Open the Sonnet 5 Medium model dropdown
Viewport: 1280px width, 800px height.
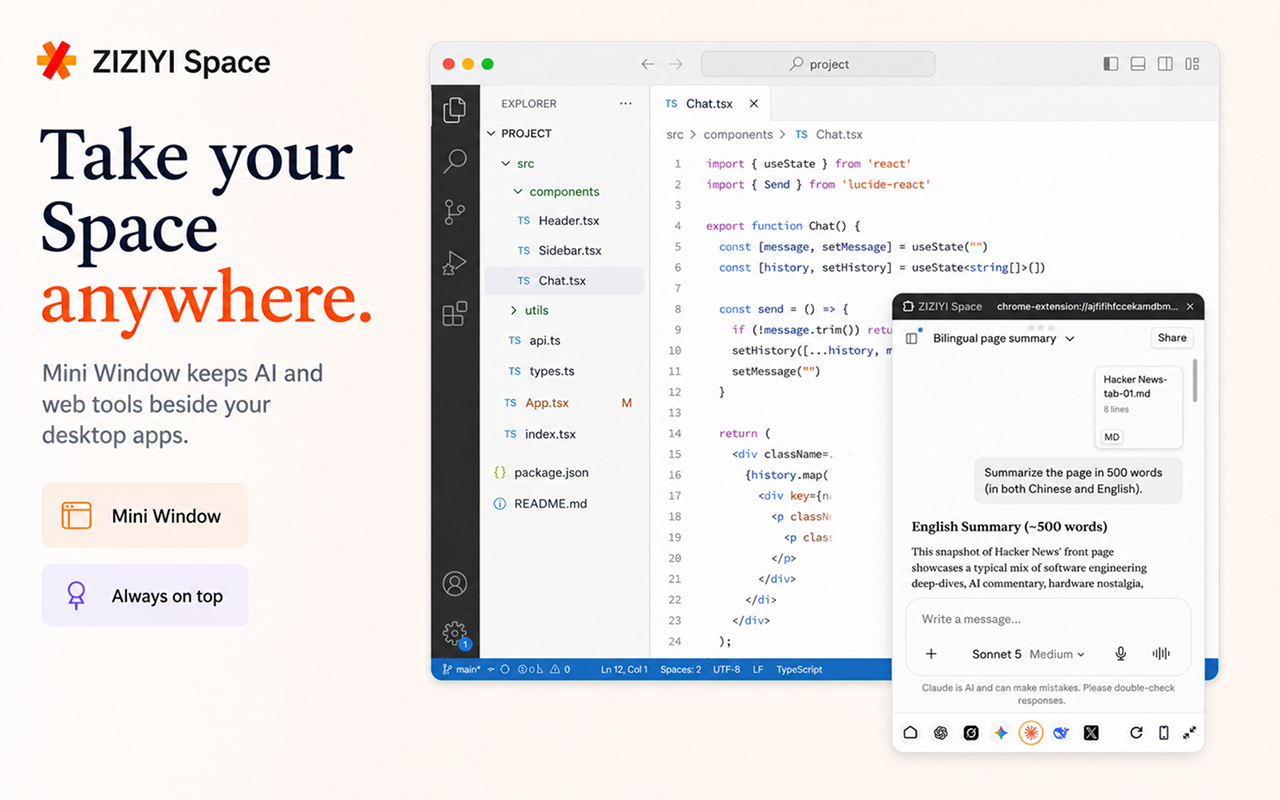1028,654
